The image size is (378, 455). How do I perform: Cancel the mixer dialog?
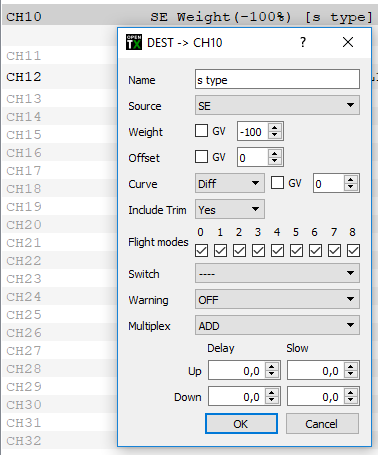tap(322, 424)
